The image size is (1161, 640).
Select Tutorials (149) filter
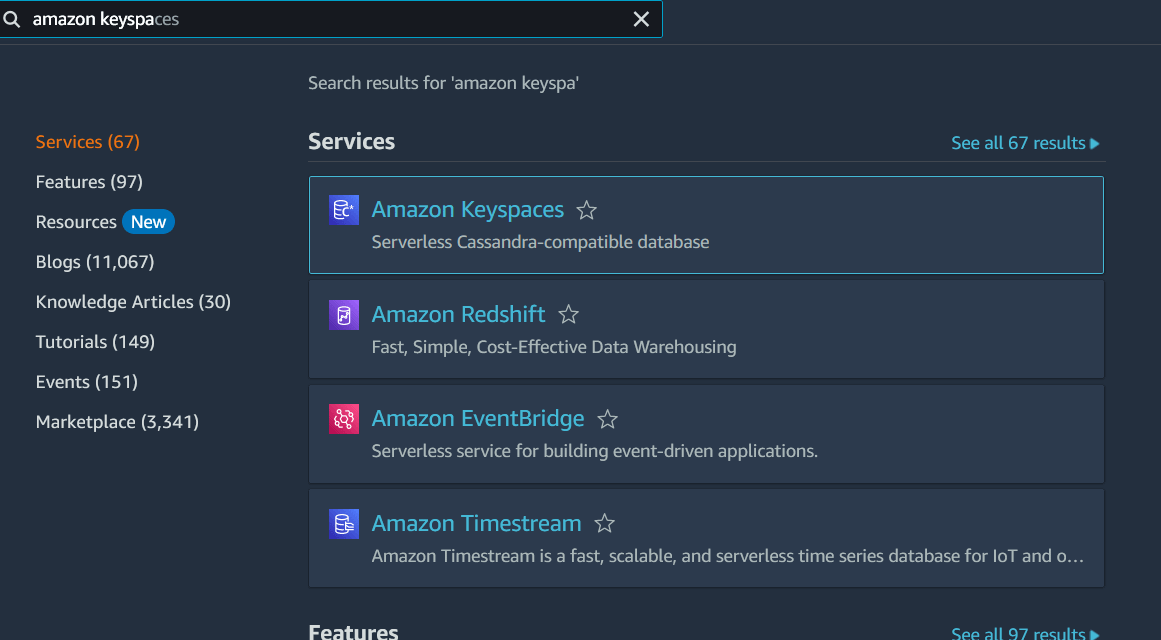[95, 341]
